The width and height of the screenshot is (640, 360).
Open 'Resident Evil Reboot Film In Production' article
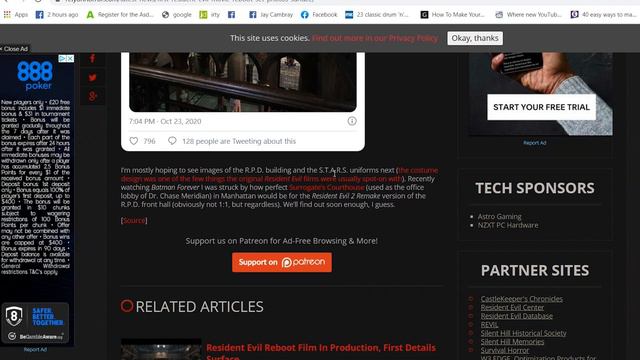pos(321,352)
